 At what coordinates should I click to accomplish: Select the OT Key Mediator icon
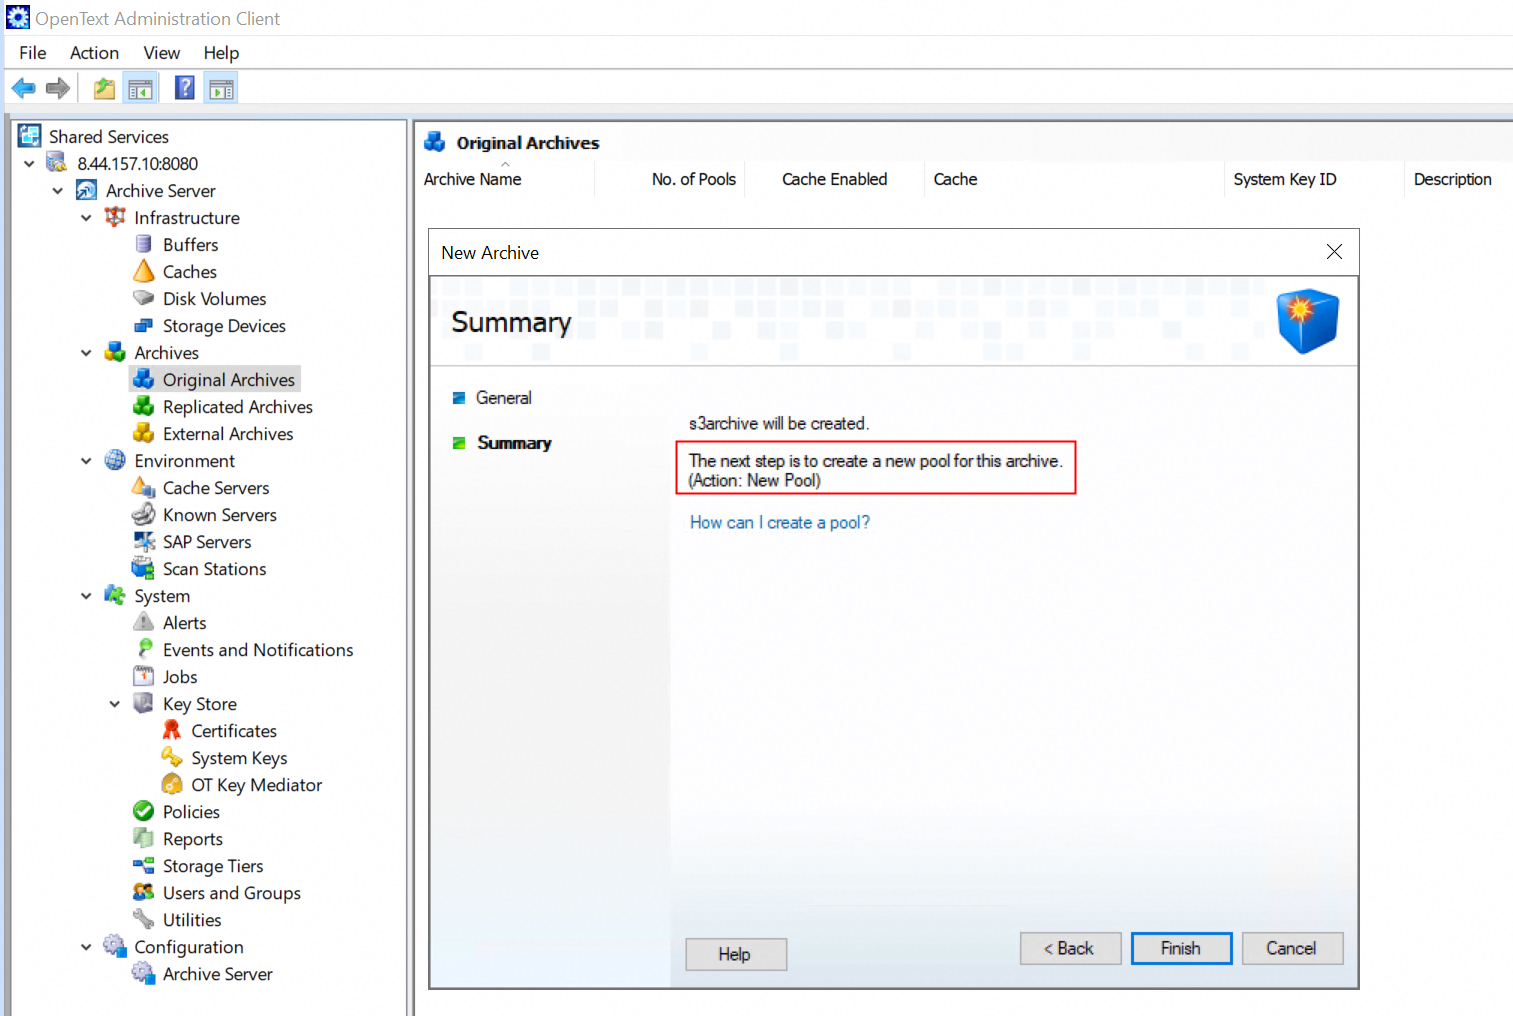coord(172,784)
